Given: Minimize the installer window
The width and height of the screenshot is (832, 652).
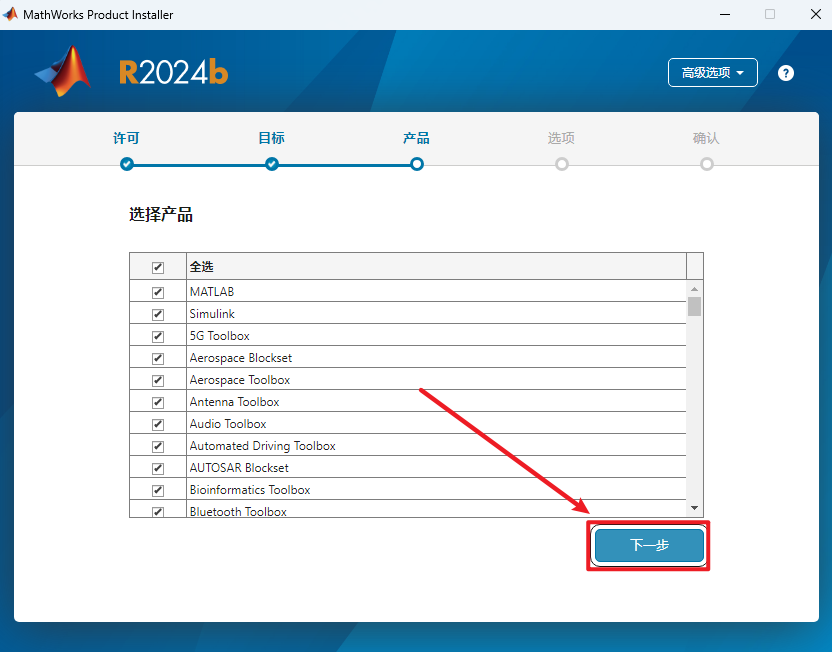Looking at the screenshot, I should click(725, 14).
